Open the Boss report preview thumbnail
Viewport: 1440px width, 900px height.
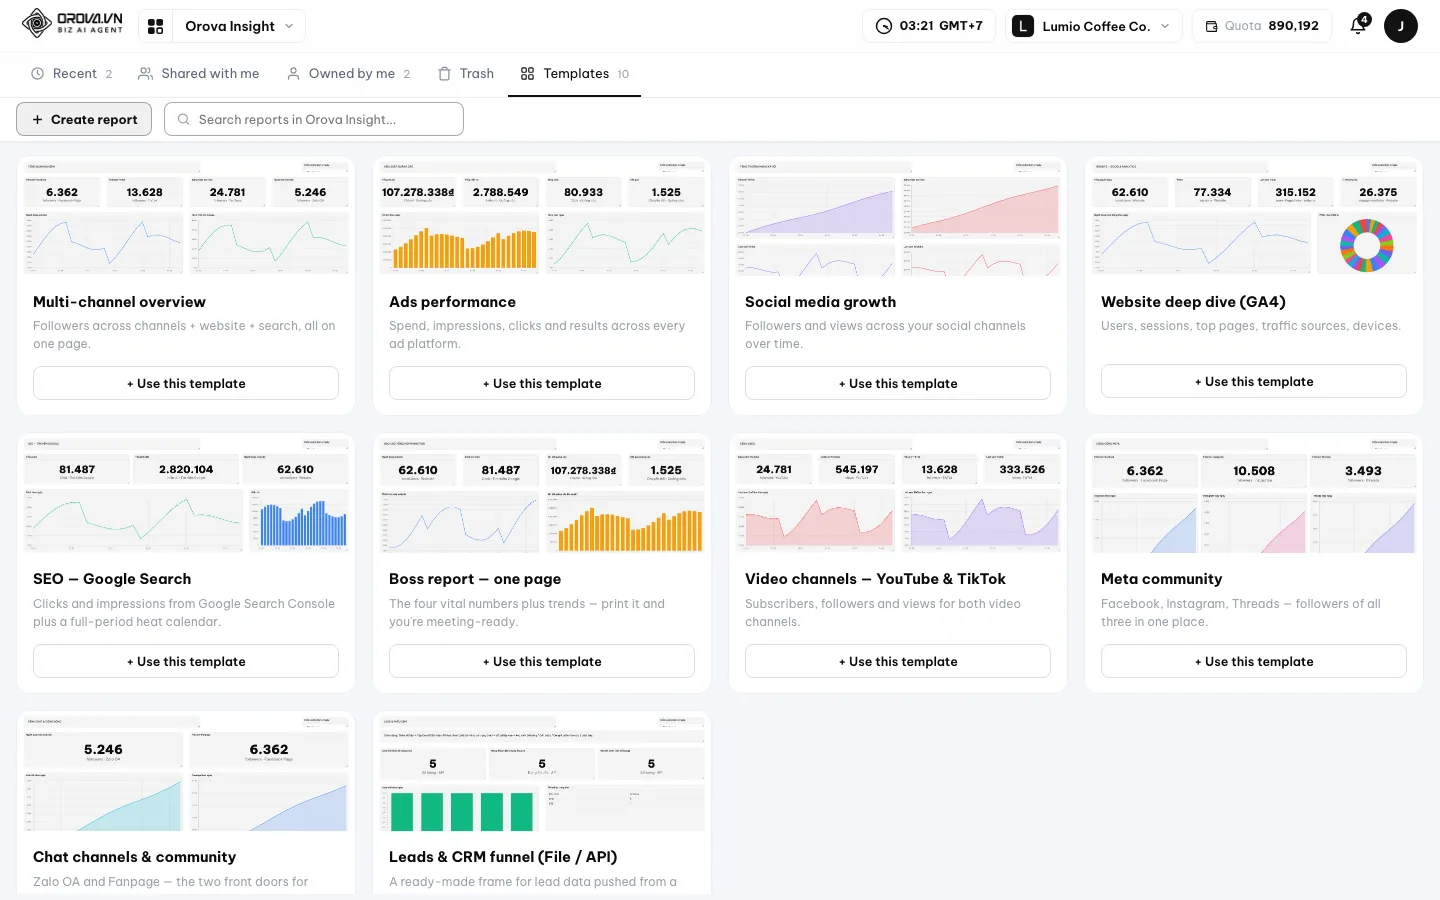[x=542, y=495]
